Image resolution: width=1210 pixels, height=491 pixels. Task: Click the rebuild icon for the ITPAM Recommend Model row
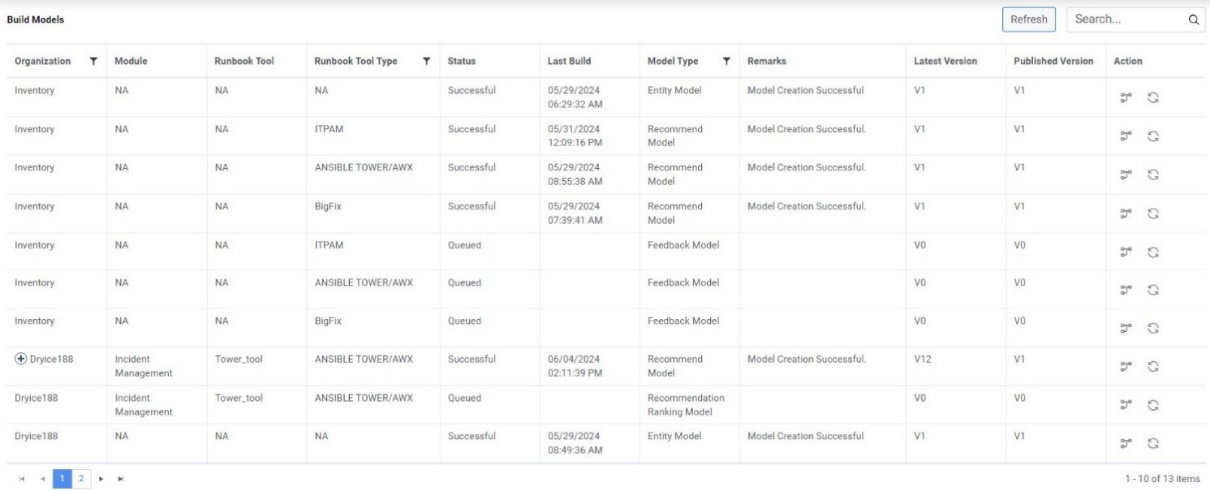1152,136
